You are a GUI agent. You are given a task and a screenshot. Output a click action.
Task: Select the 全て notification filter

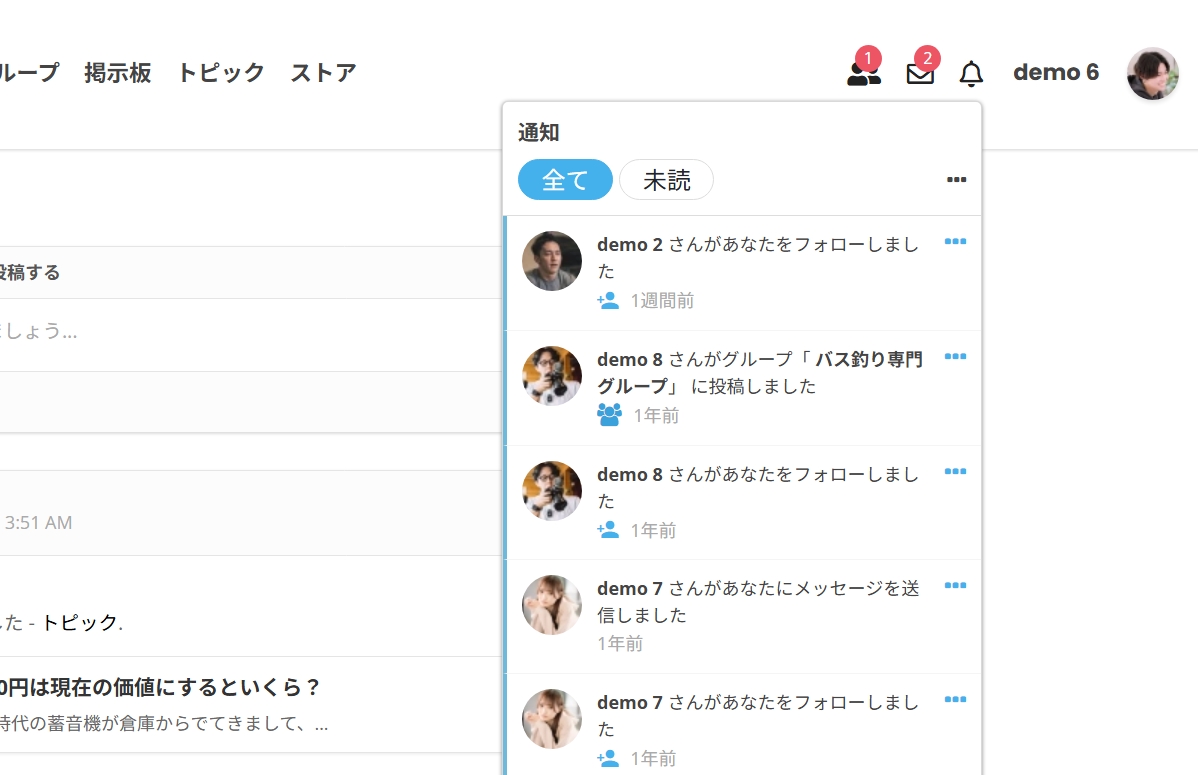coord(565,180)
